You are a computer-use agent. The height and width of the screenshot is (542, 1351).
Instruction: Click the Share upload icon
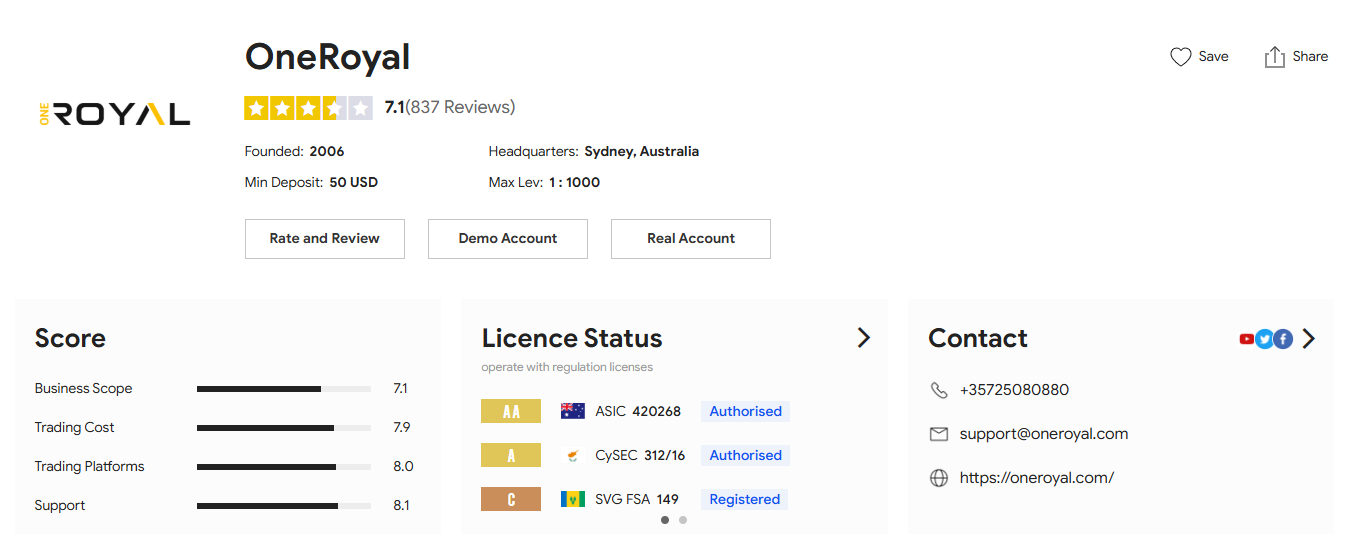pyautogui.click(x=1274, y=57)
